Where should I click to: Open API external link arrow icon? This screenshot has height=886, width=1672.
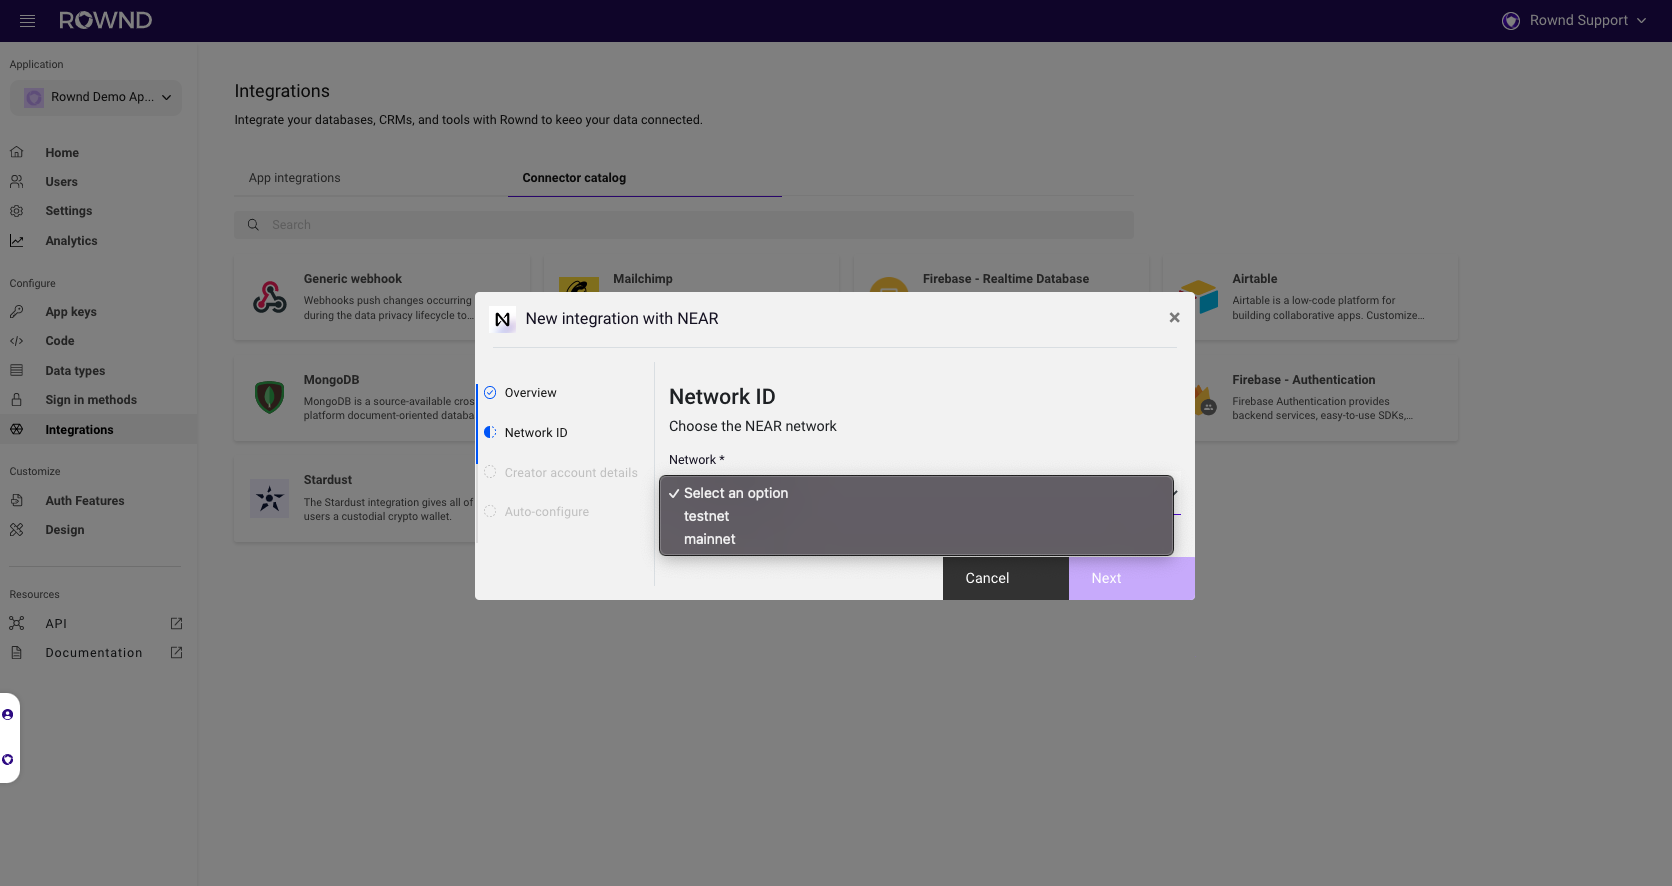point(177,624)
